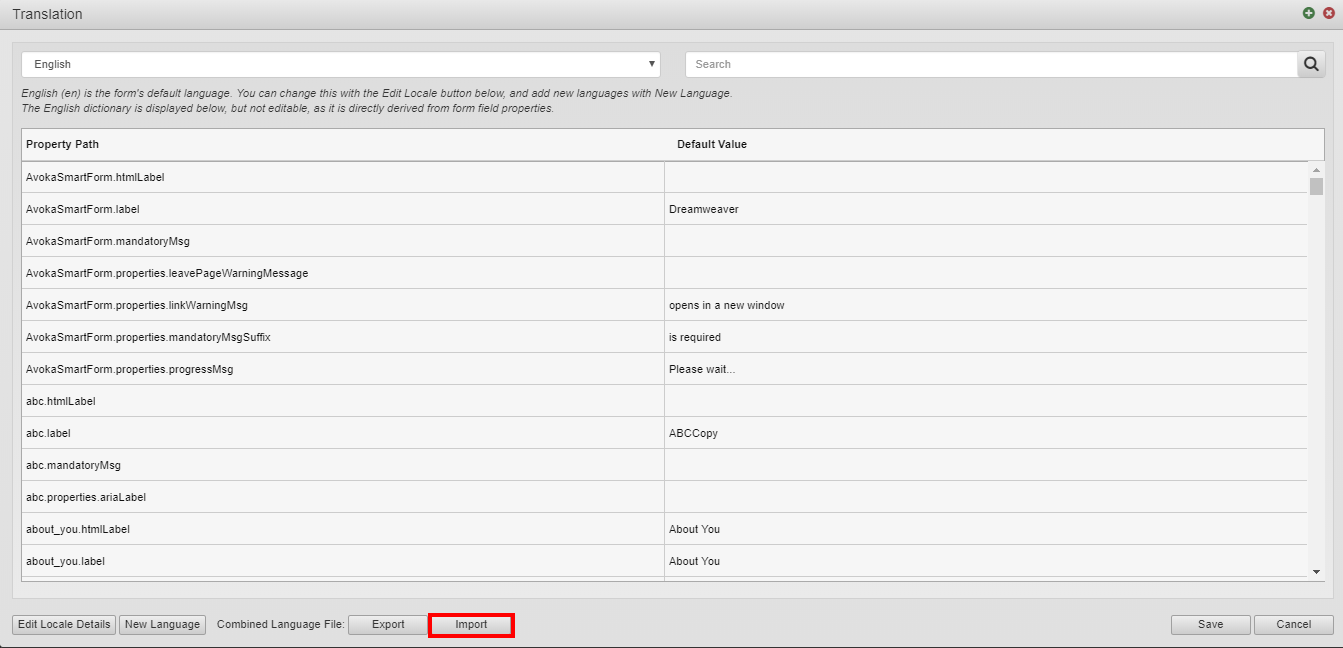Open the English language dropdown
The width and height of the screenshot is (1343, 648).
click(340, 63)
